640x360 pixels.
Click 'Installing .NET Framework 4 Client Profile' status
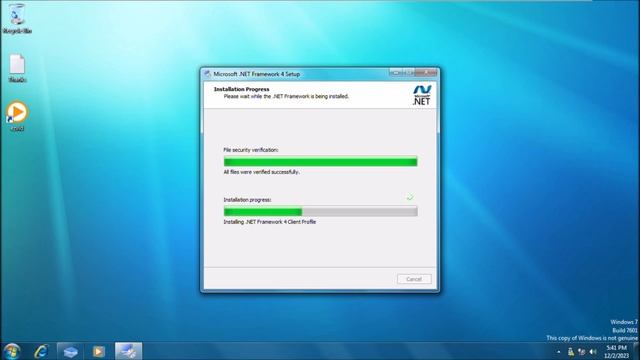pos(270,222)
